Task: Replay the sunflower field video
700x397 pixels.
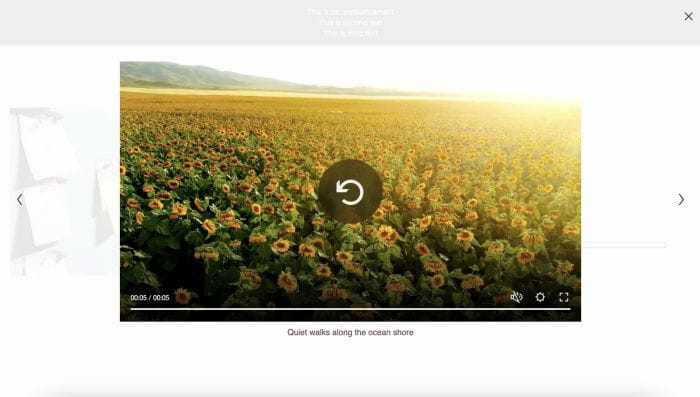Action: click(350, 192)
